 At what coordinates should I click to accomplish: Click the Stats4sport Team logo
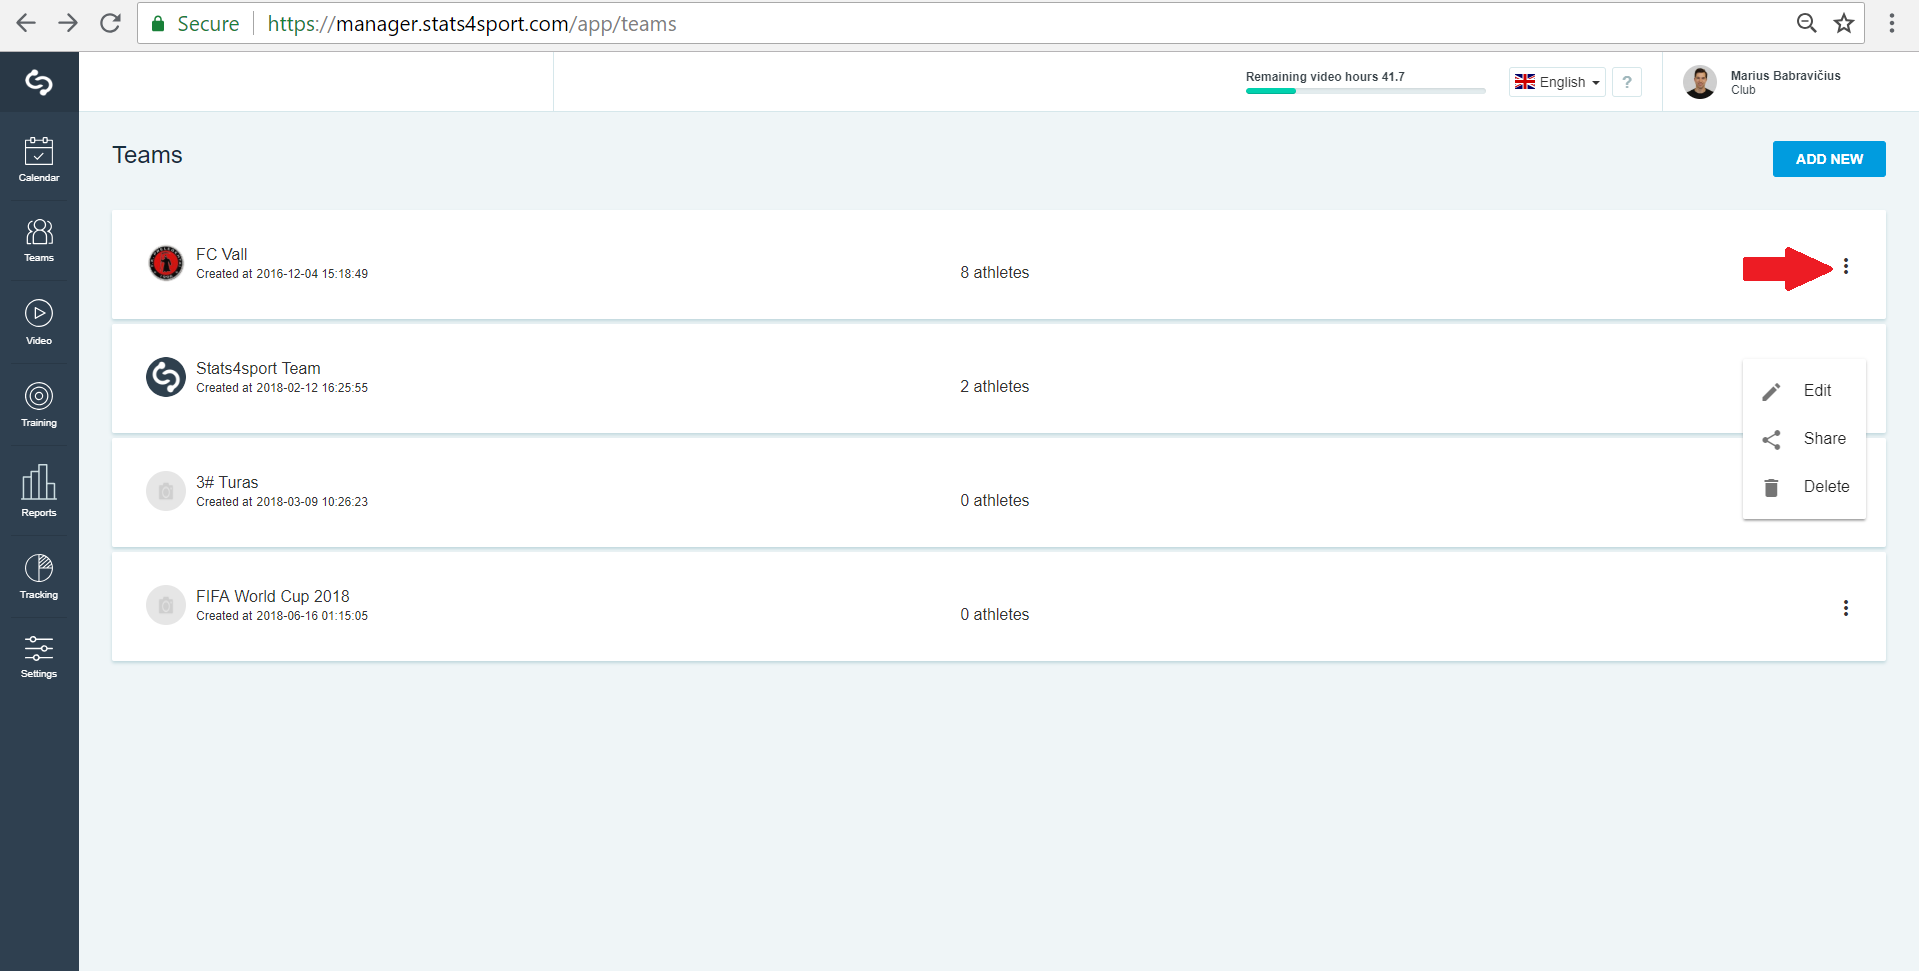tap(166, 377)
